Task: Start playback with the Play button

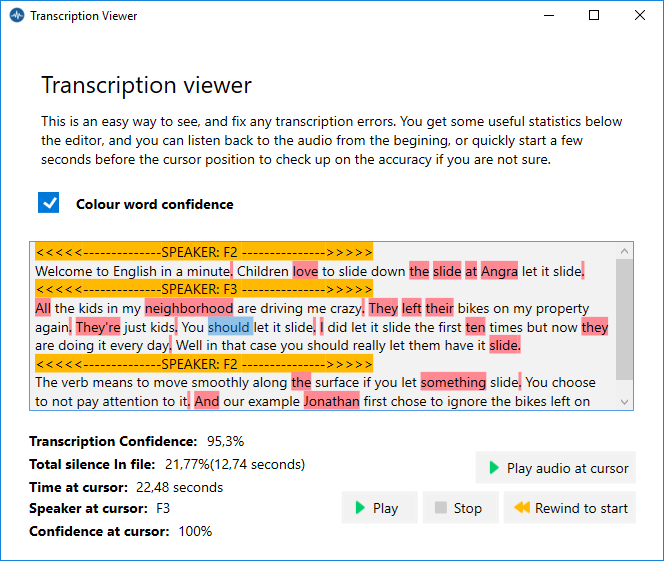Action: [x=379, y=507]
